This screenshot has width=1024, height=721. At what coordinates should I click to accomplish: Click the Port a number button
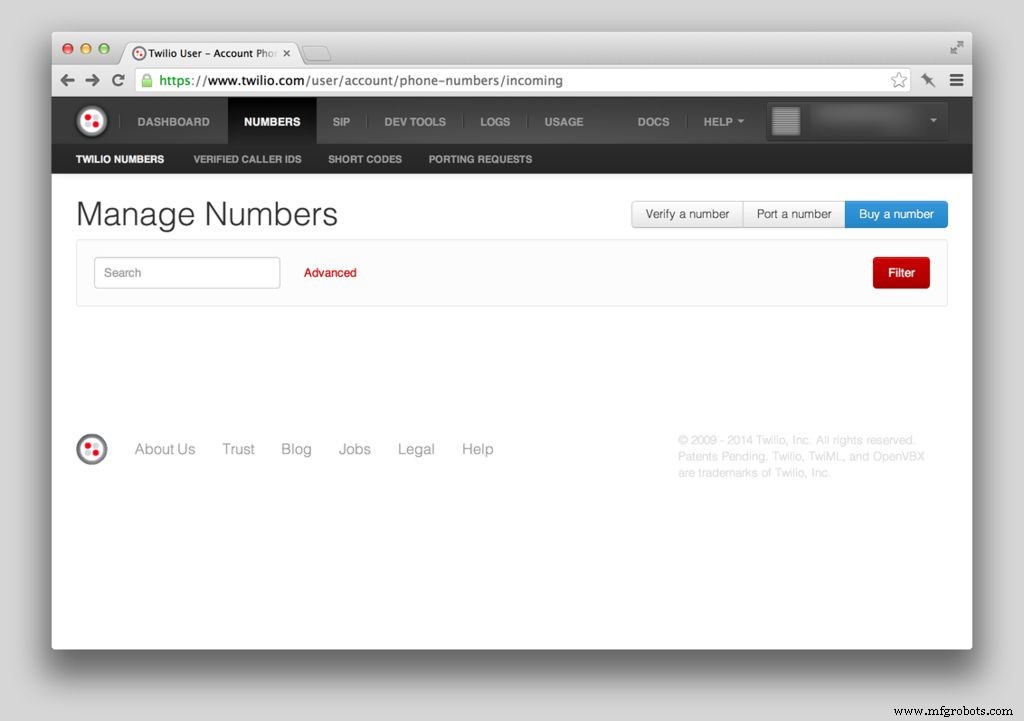click(x=794, y=214)
